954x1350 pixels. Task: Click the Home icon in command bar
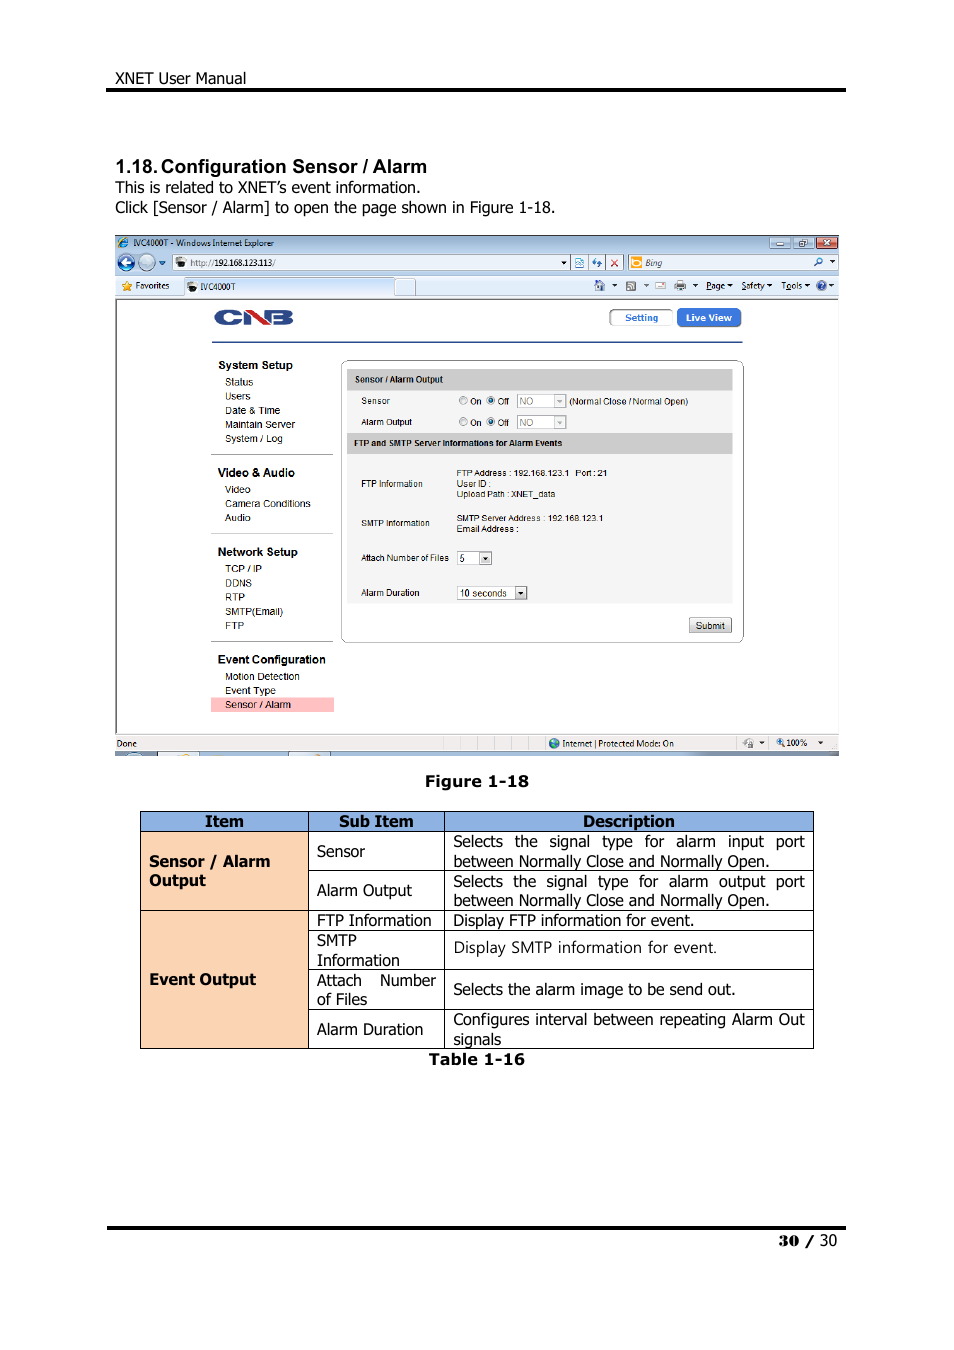pyautogui.click(x=599, y=286)
